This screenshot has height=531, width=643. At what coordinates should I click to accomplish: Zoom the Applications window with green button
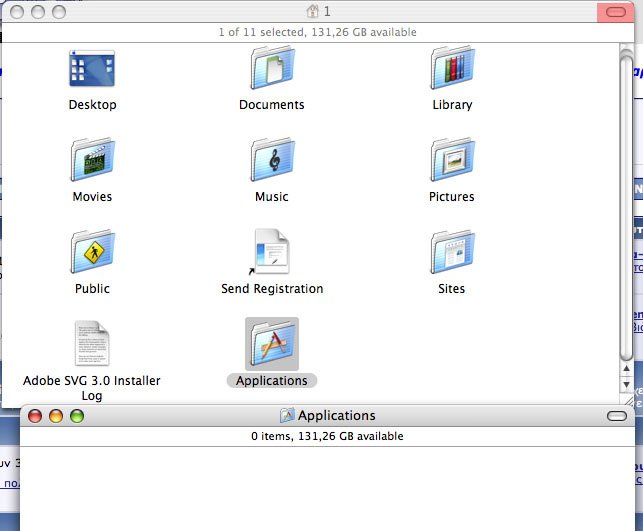(x=77, y=416)
